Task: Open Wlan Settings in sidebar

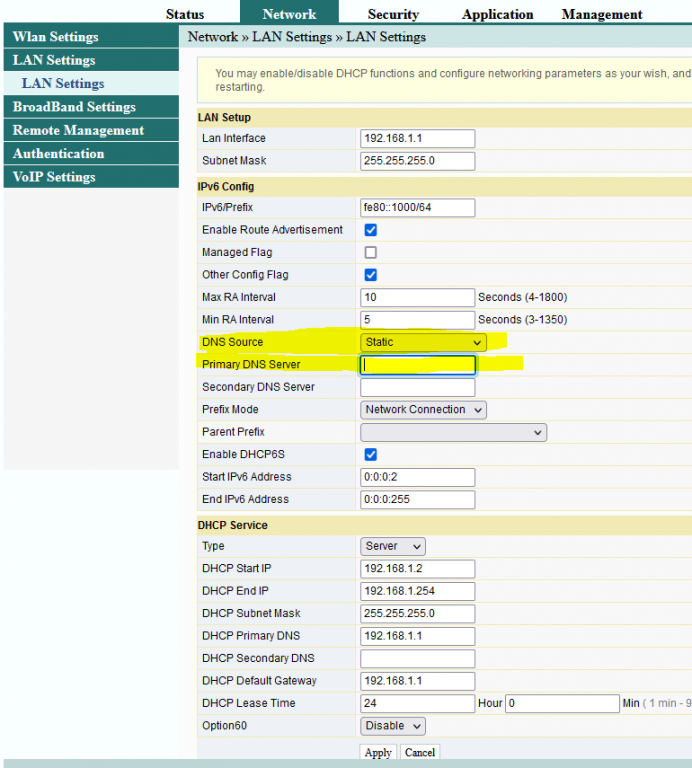Action: (x=56, y=37)
